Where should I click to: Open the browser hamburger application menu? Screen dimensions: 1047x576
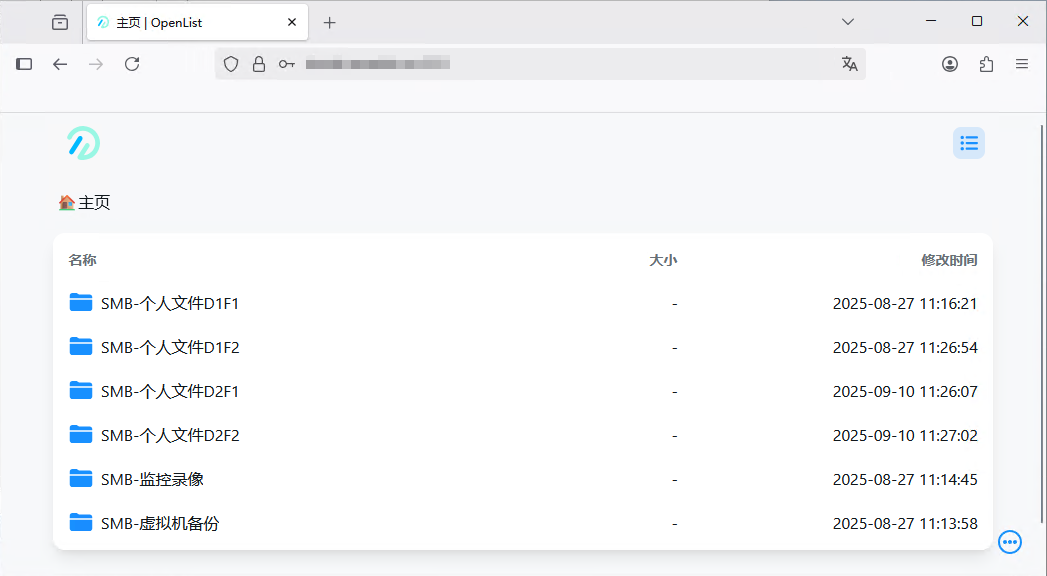click(1021, 64)
